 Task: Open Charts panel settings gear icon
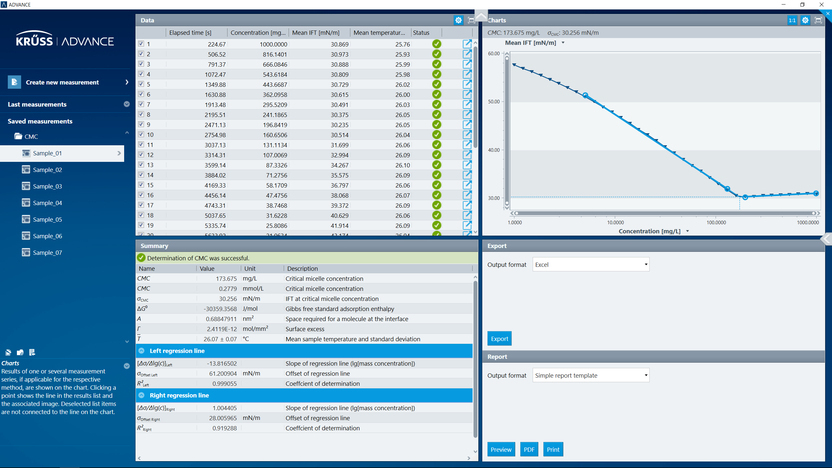pyautogui.click(x=805, y=20)
